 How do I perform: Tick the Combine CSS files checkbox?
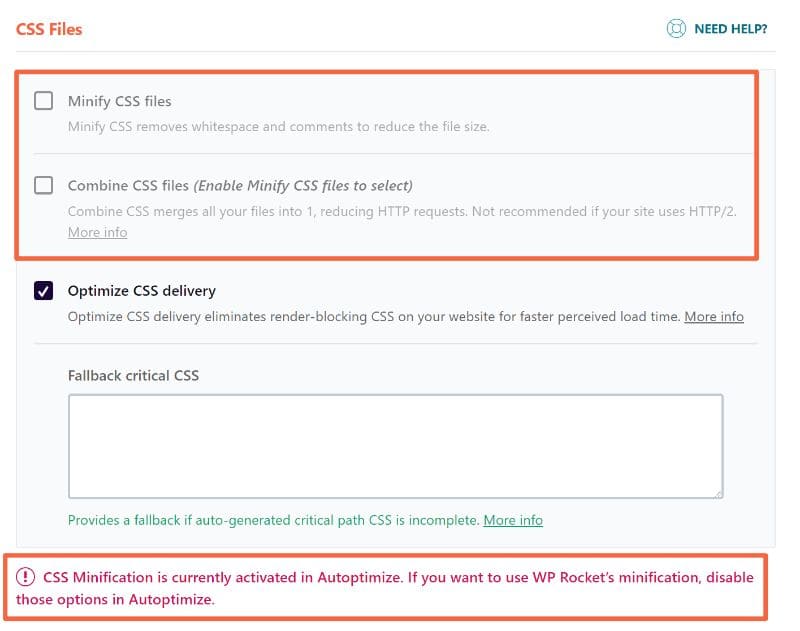click(x=44, y=185)
